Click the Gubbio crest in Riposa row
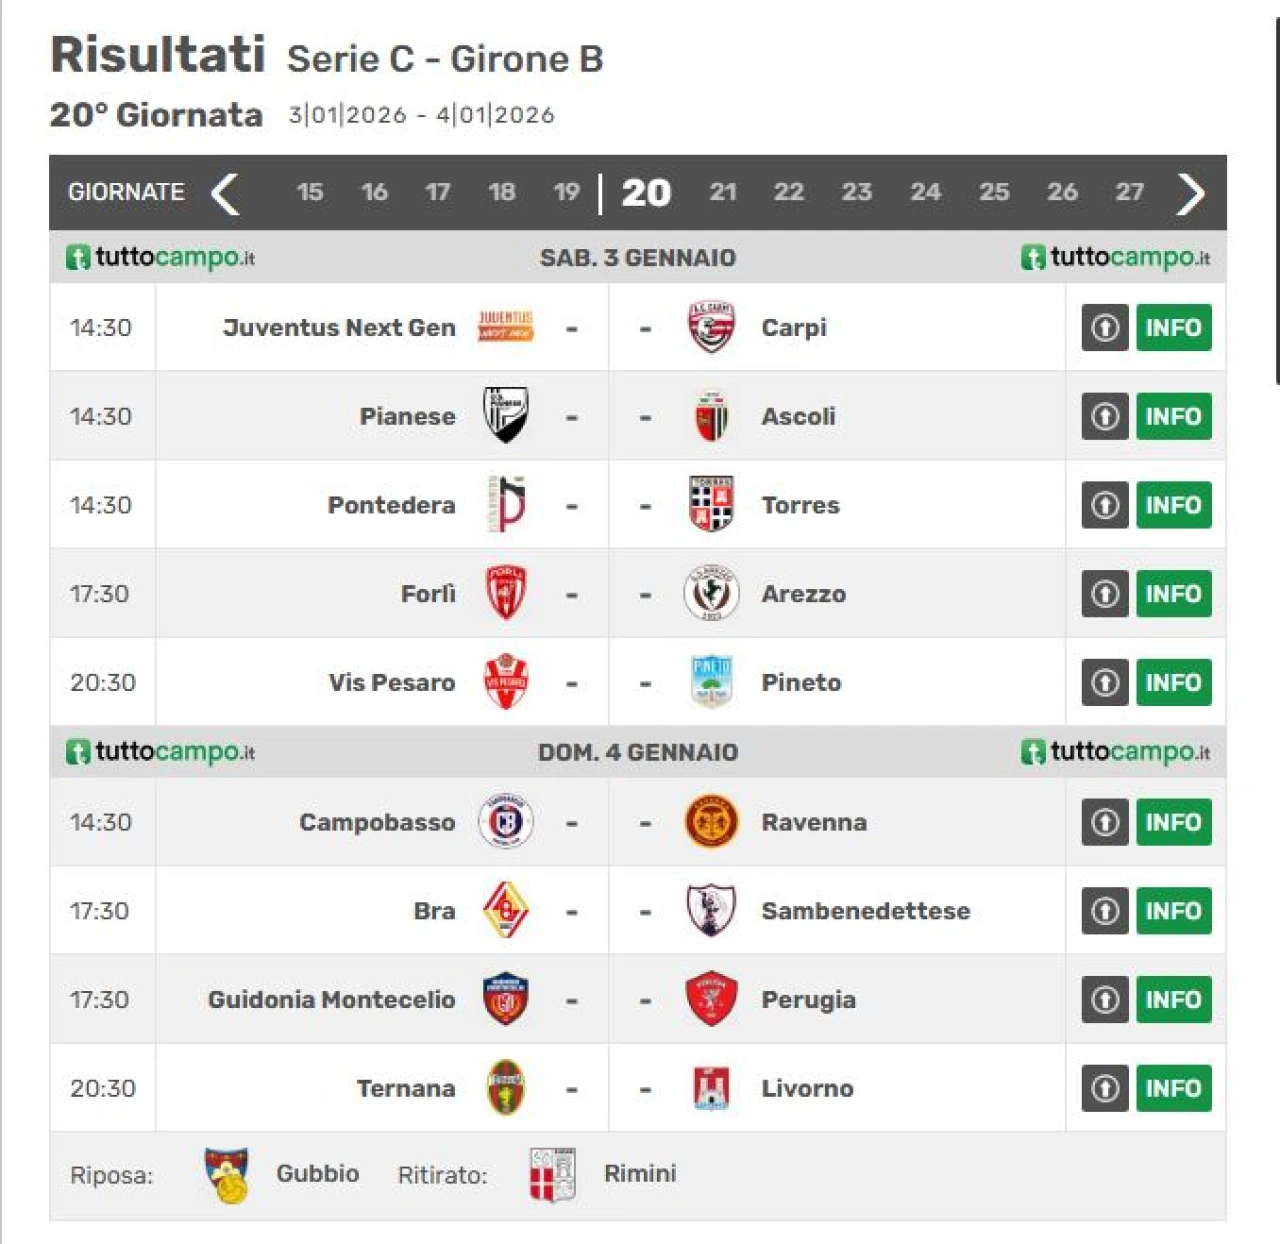1280x1244 pixels. [x=227, y=1174]
